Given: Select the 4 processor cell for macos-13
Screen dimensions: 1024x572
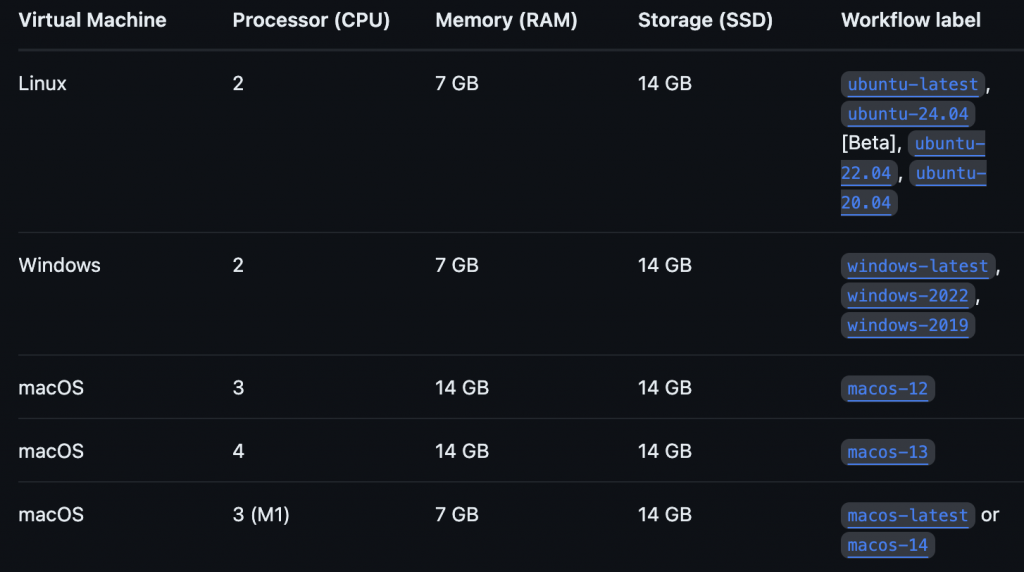Looking at the screenshot, I should [238, 451].
